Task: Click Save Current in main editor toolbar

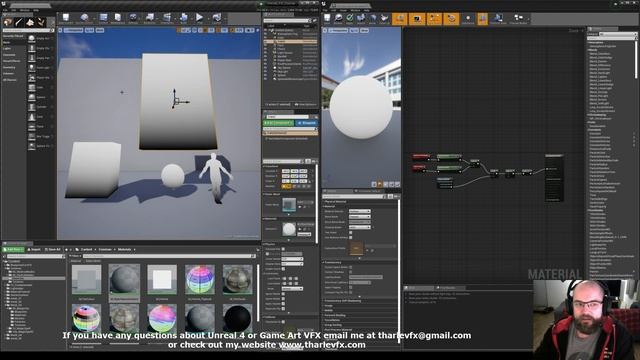Action: click(x=66, y=18)
